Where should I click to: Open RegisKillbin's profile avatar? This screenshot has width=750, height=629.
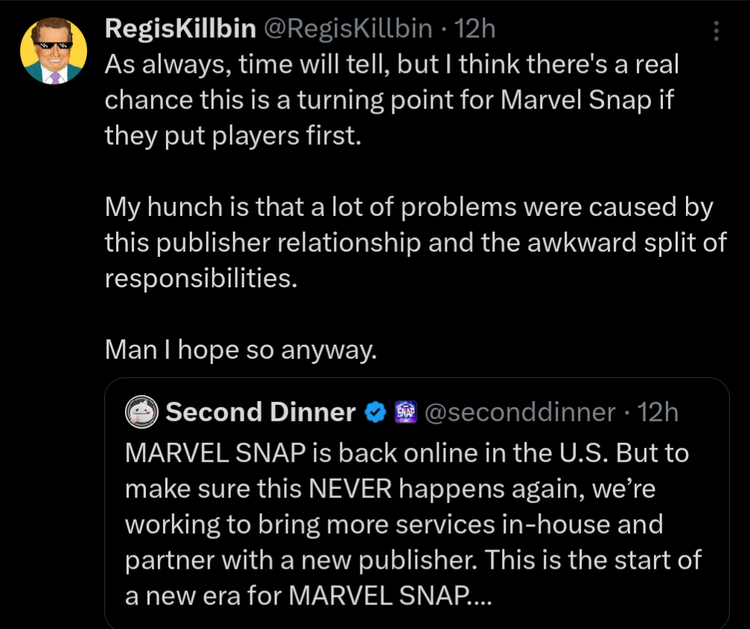(x=54, y=51)
